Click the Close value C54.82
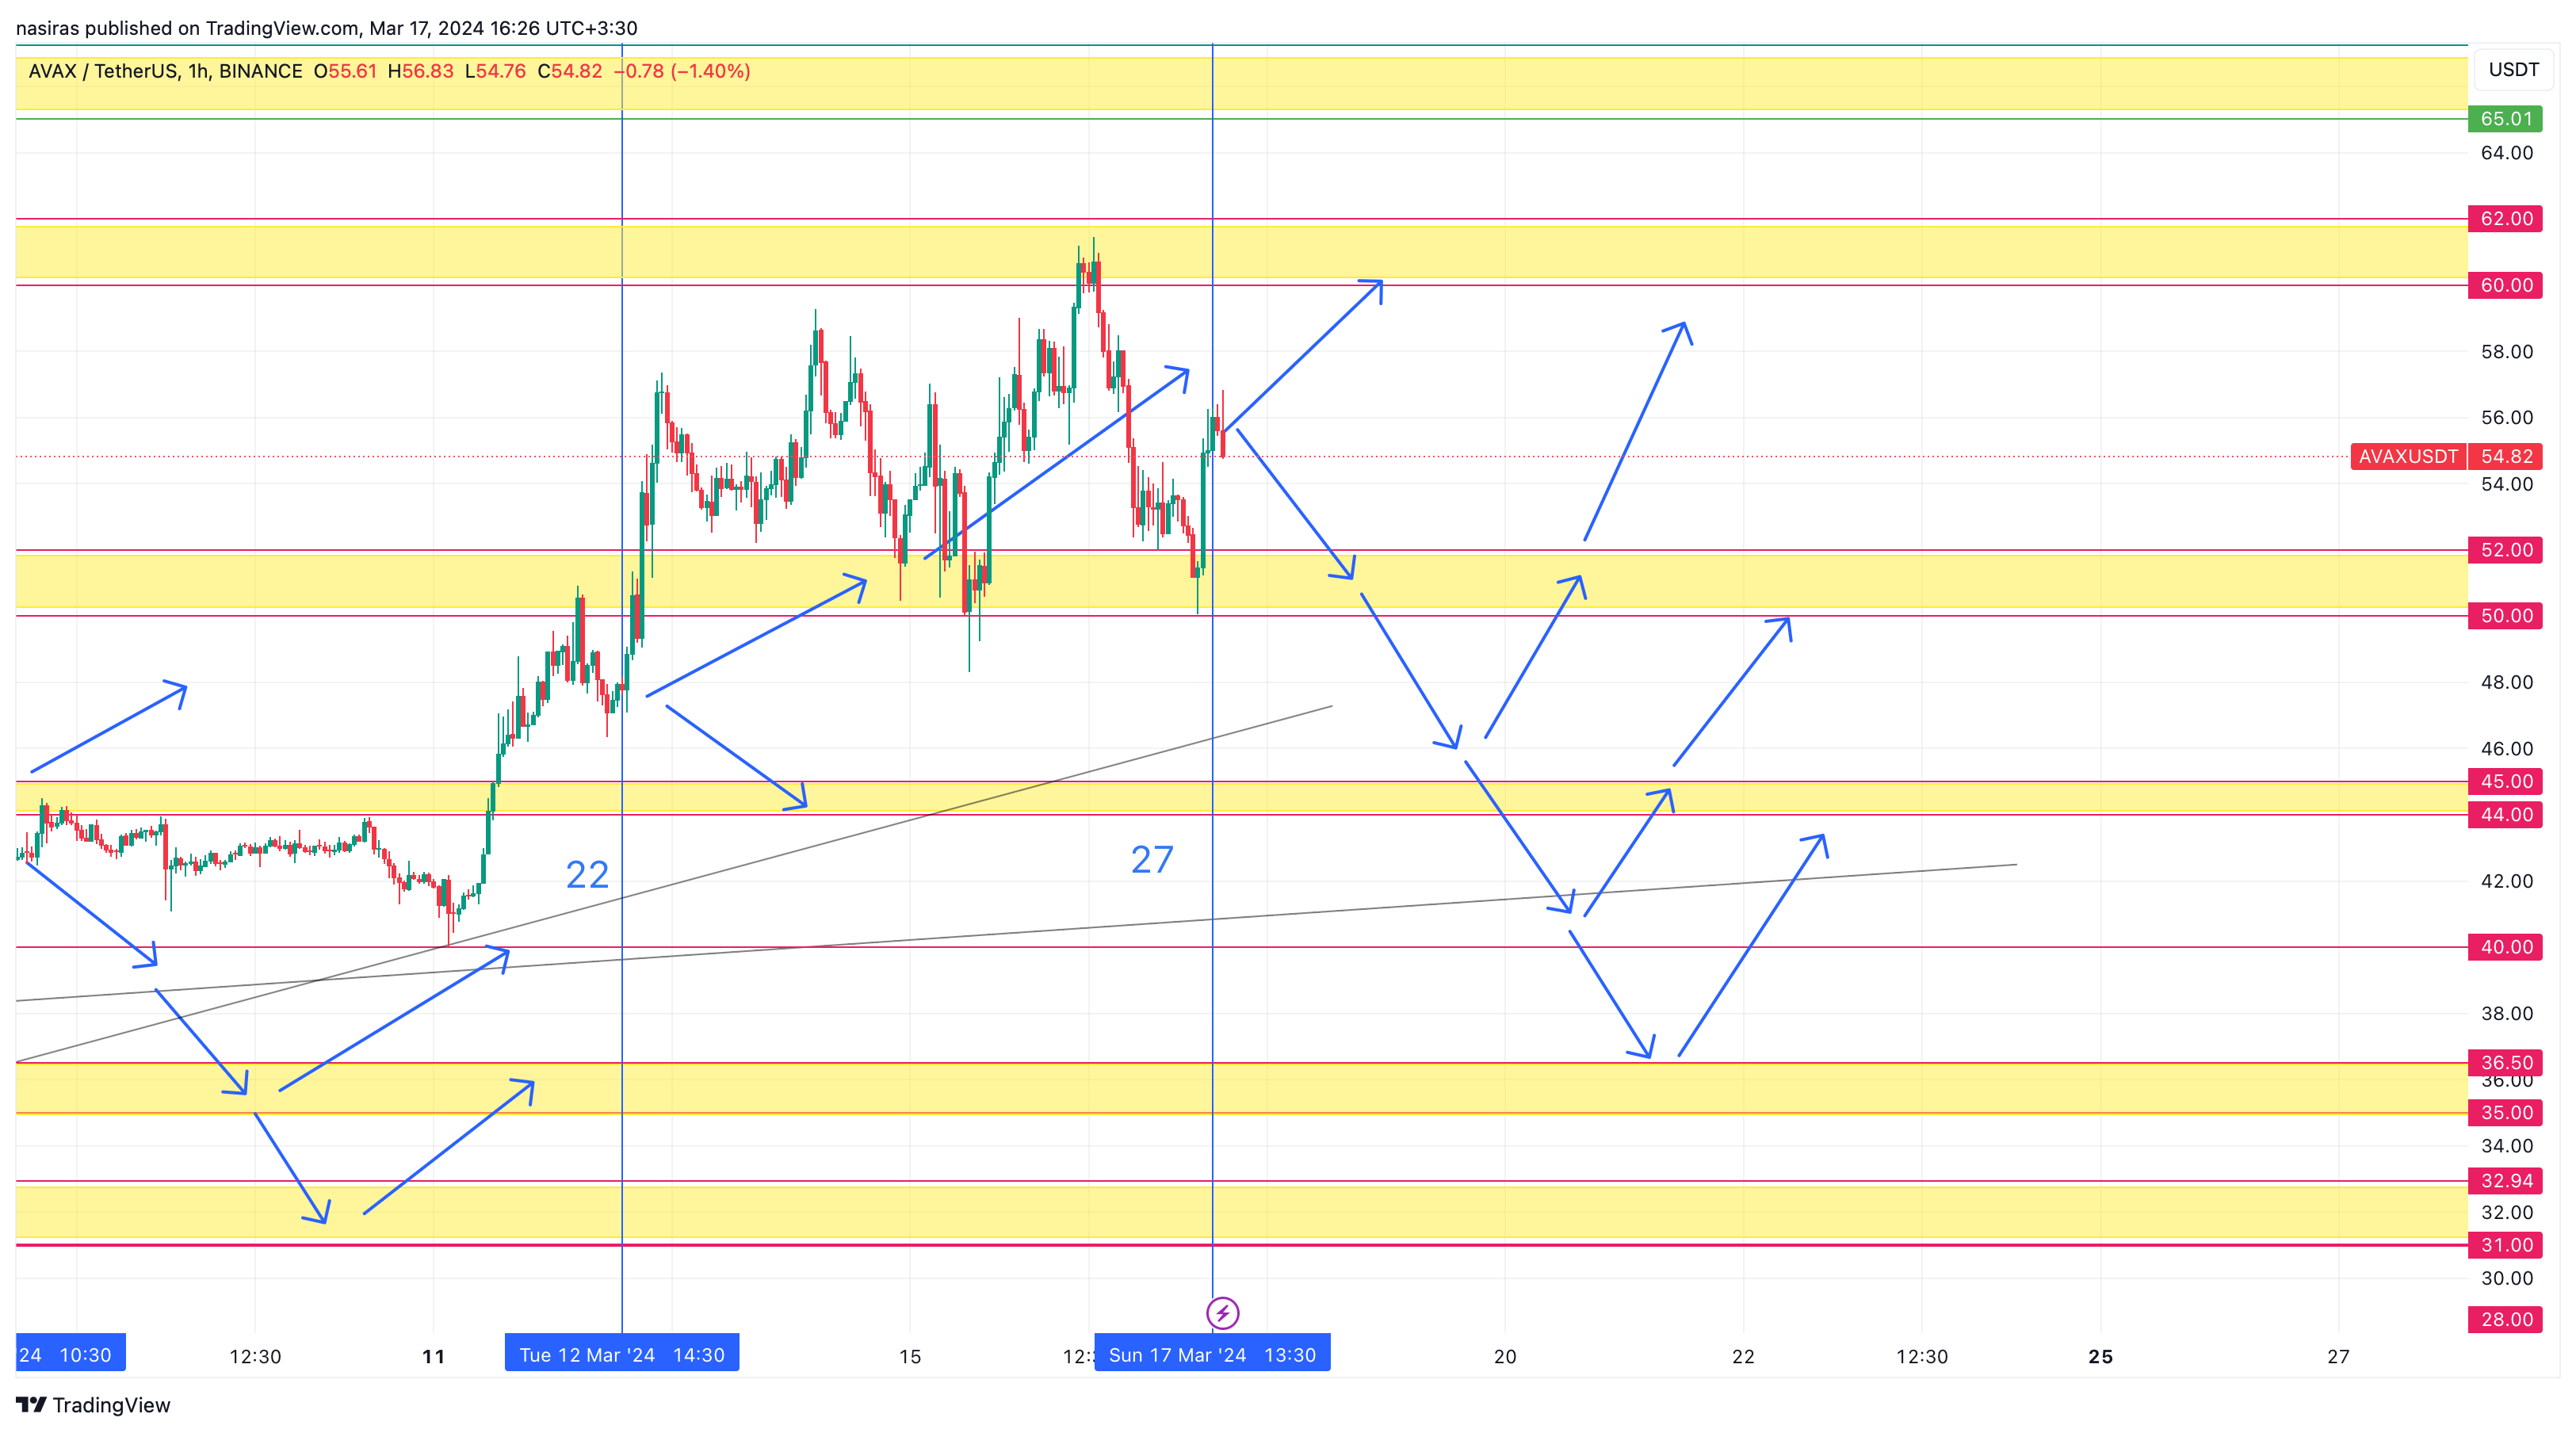2576x1433 pixels. [x=570, y=71]
